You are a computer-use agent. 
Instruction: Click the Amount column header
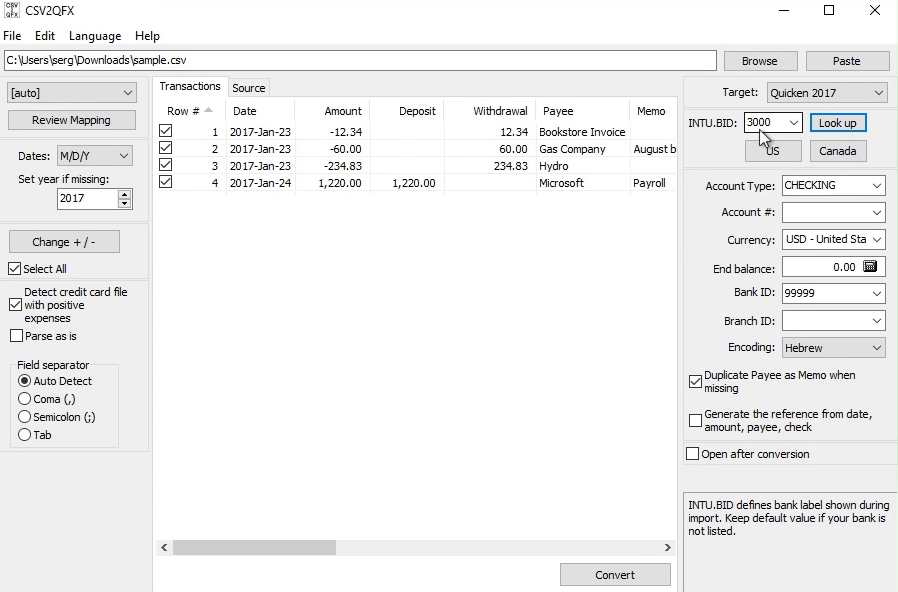point(332,111)
